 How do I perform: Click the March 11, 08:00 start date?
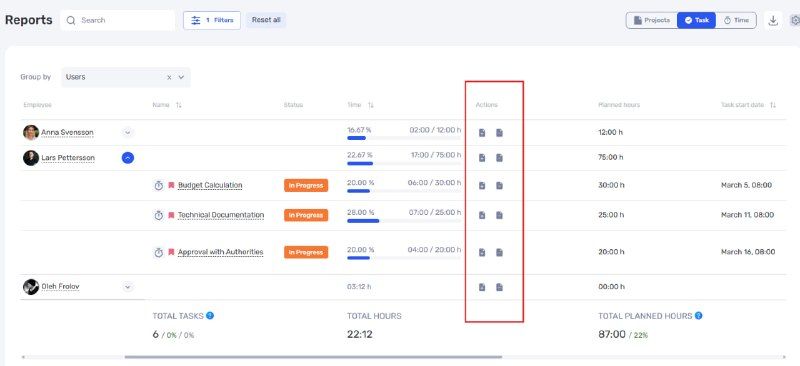click(x=747, y=215)
